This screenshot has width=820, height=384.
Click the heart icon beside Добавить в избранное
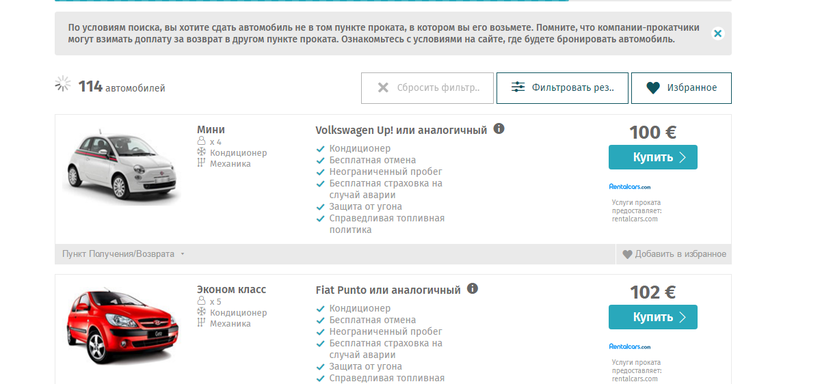pos(628,254)
